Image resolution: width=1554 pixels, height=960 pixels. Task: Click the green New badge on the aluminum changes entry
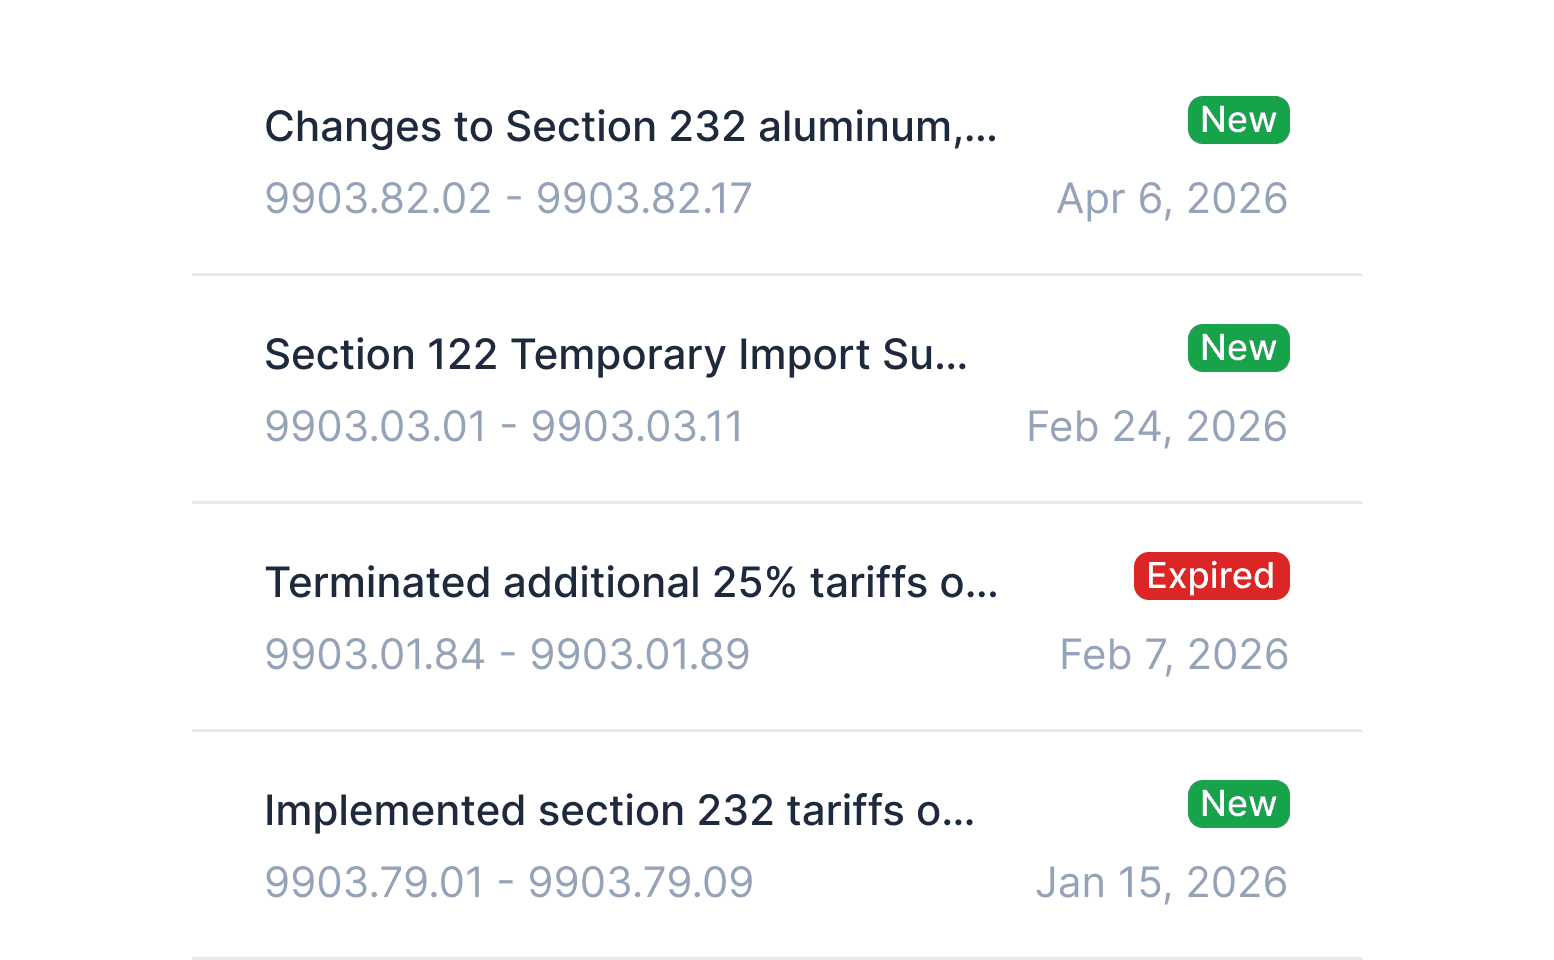point(1238,120)
